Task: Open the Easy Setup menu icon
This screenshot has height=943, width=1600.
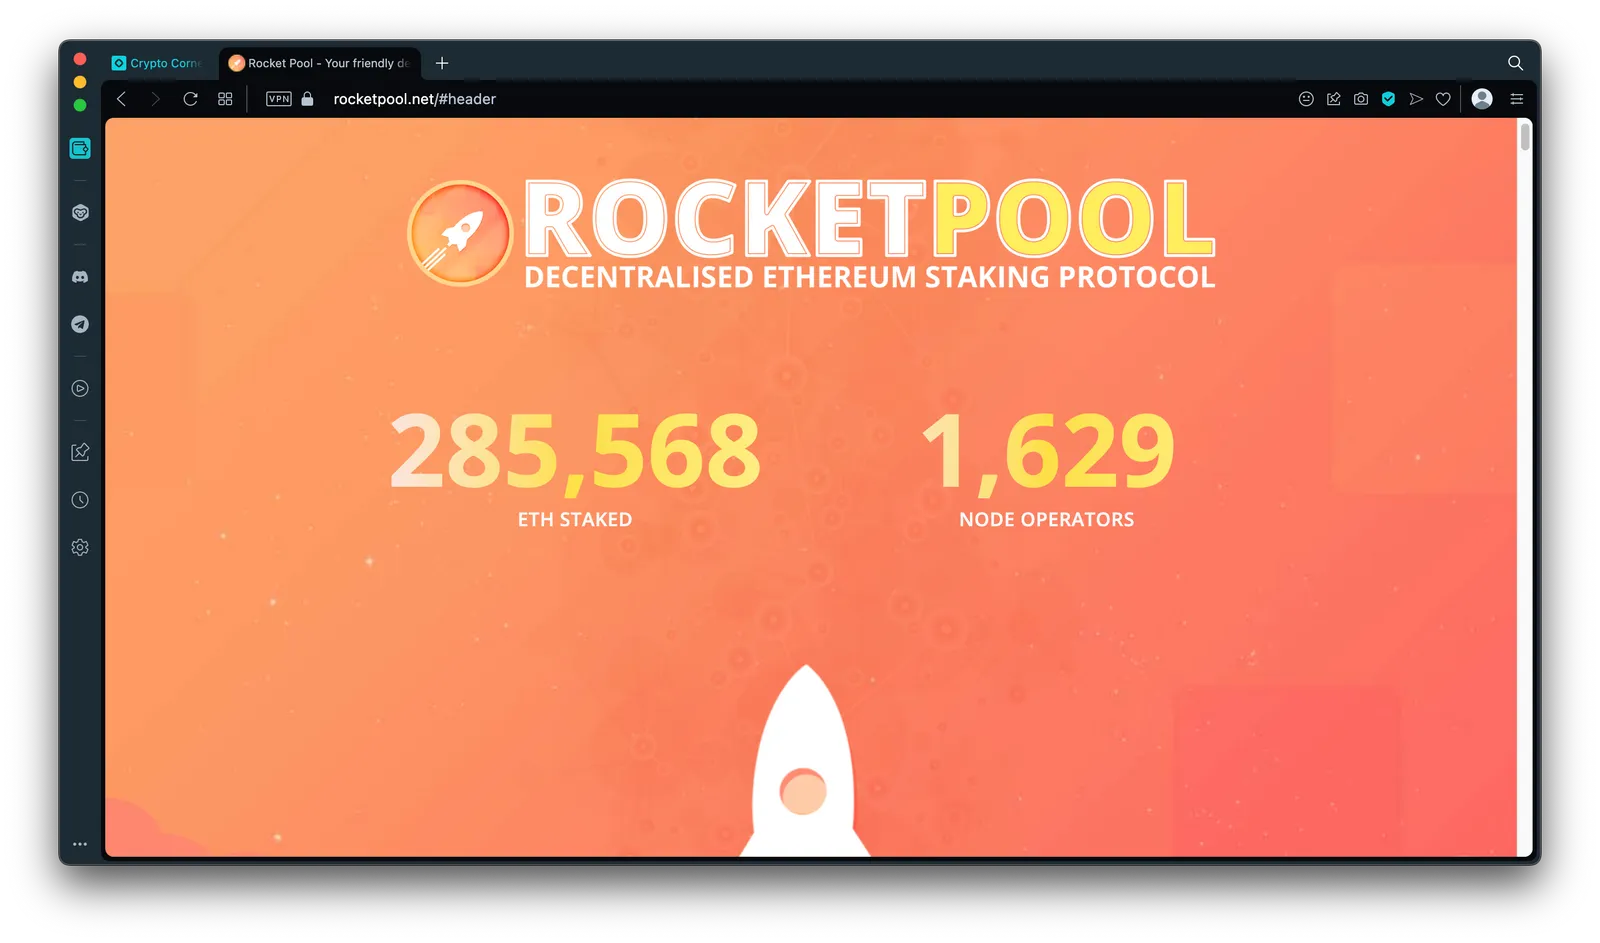Action: coord(1517,99)
